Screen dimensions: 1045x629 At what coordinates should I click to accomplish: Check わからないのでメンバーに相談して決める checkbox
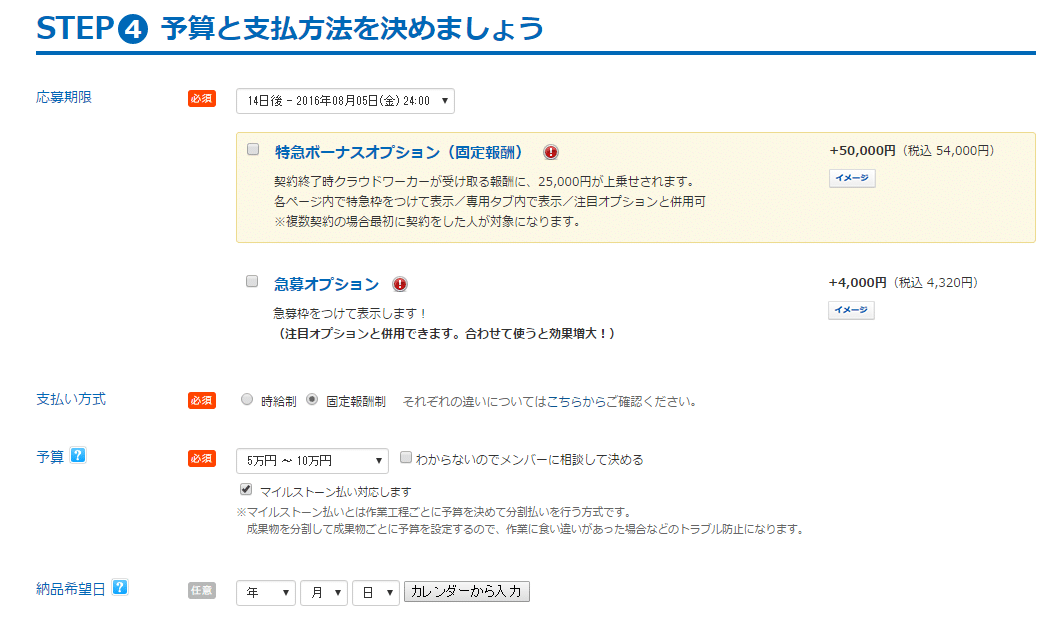pos(405,458)
